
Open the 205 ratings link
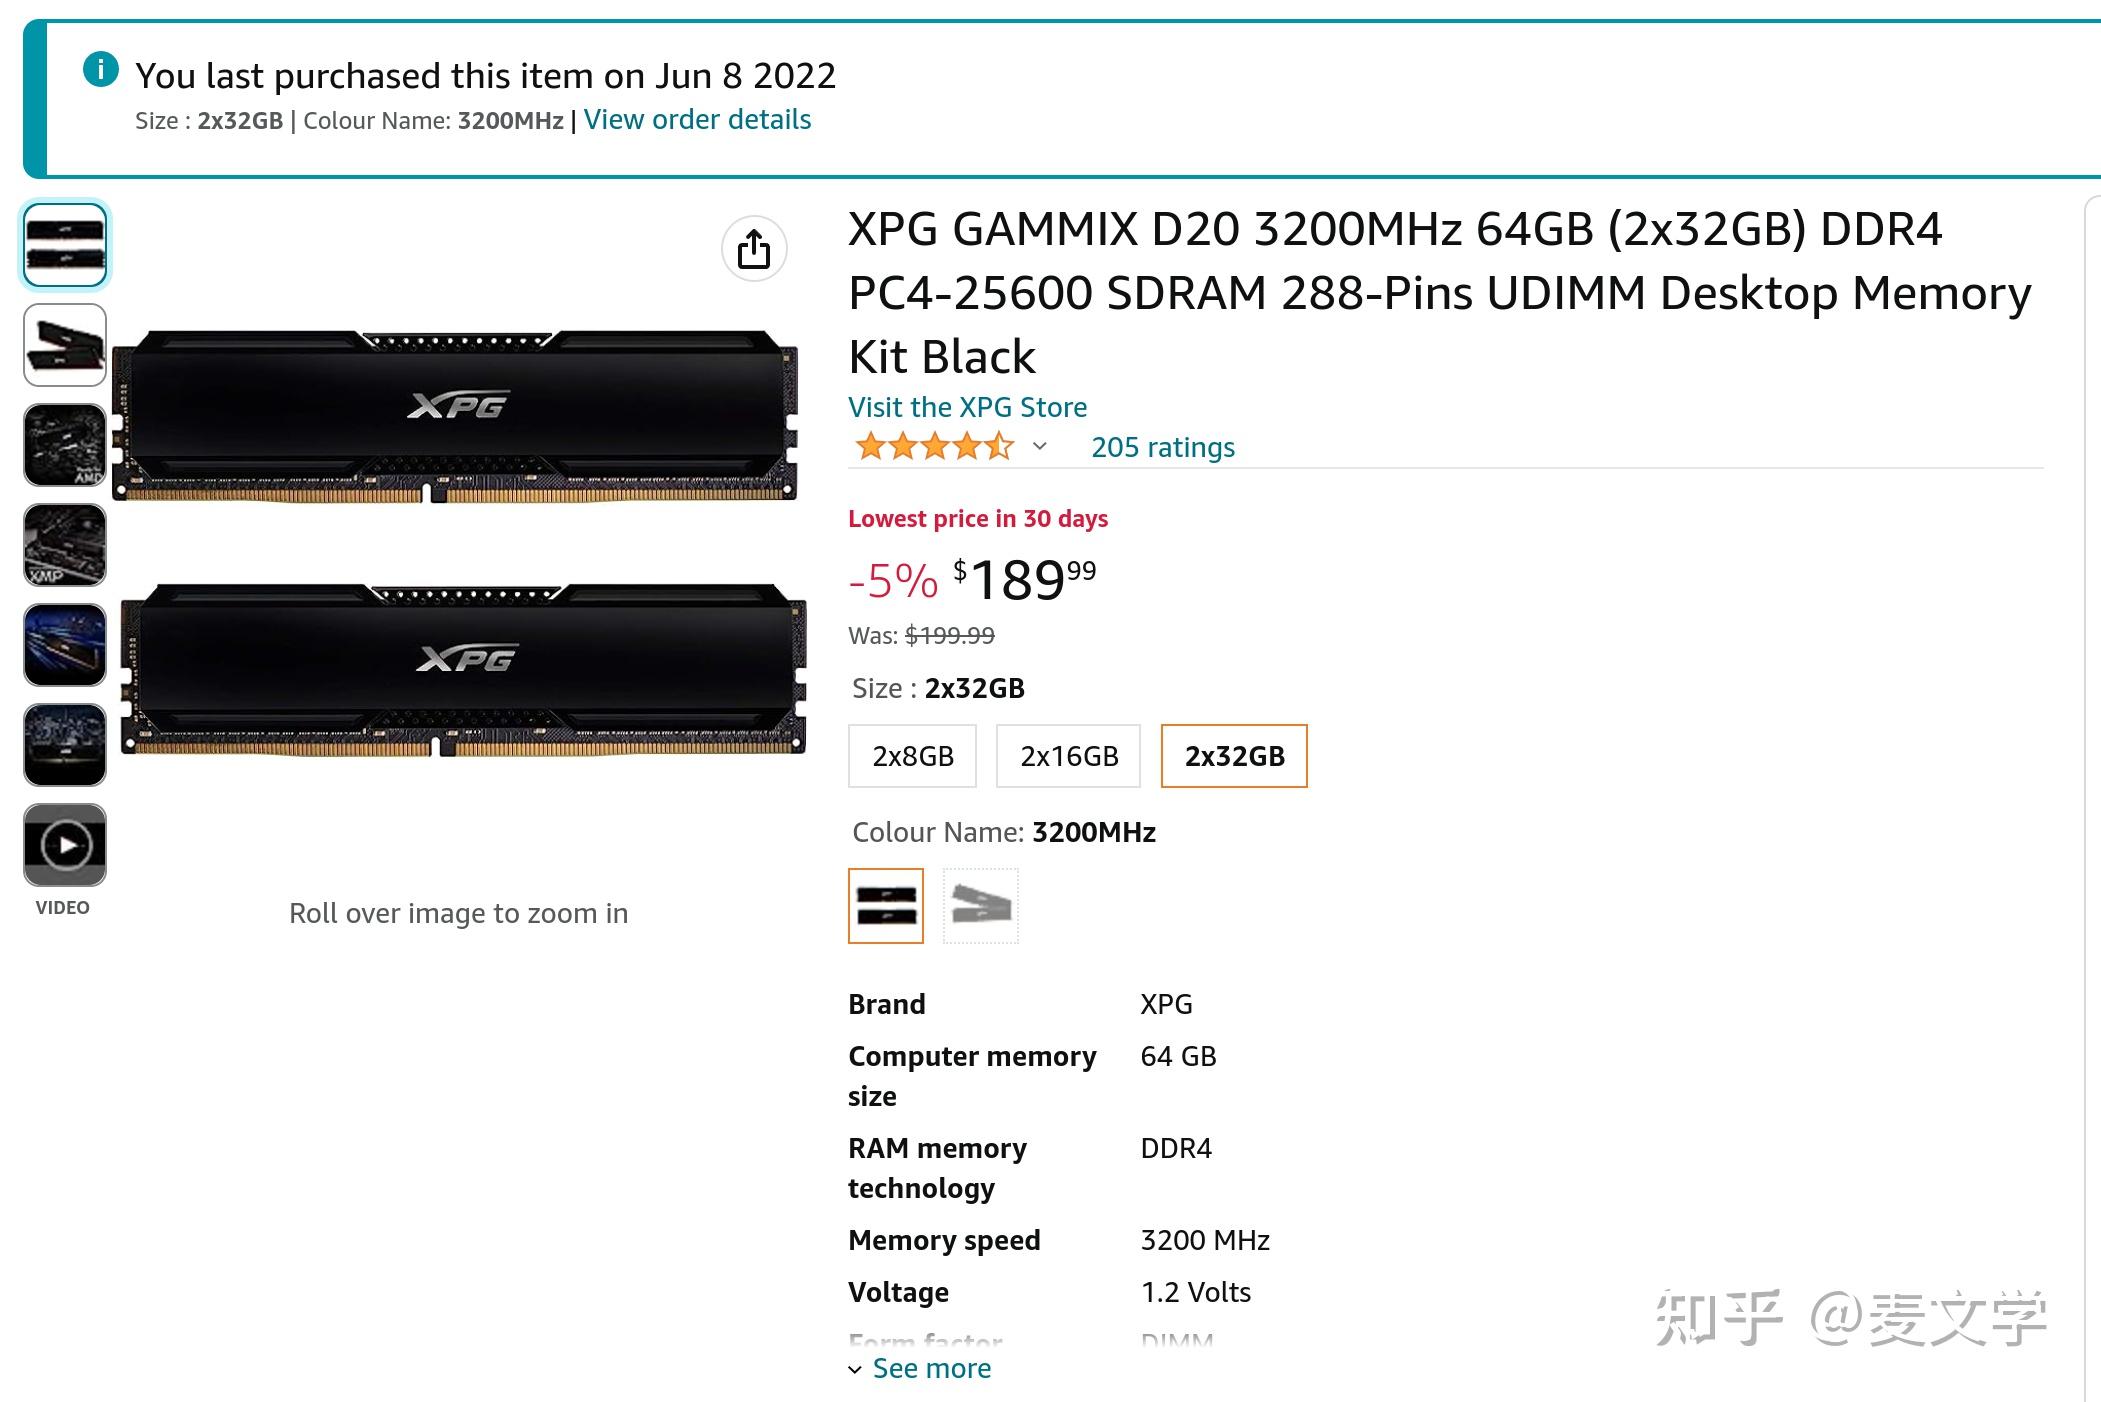click(x=1162, y=447)
